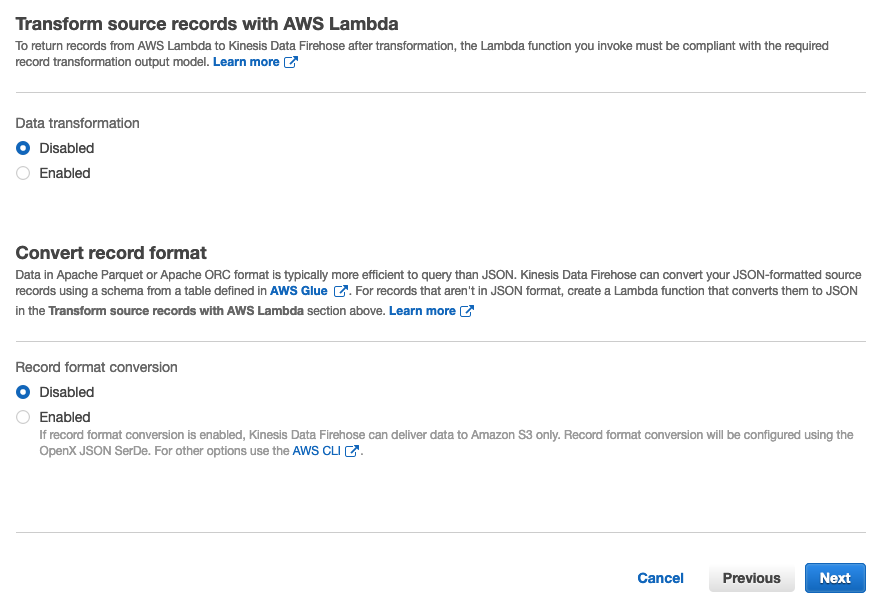Screen dimensions: 885x609
Task: Click the Enabled label under Record format conversion
Action: (x=64, y=417)
